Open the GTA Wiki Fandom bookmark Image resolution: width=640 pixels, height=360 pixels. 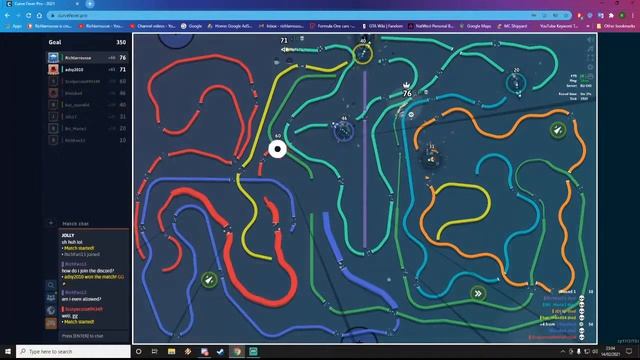pyautogui.click(x=382, y=26)
